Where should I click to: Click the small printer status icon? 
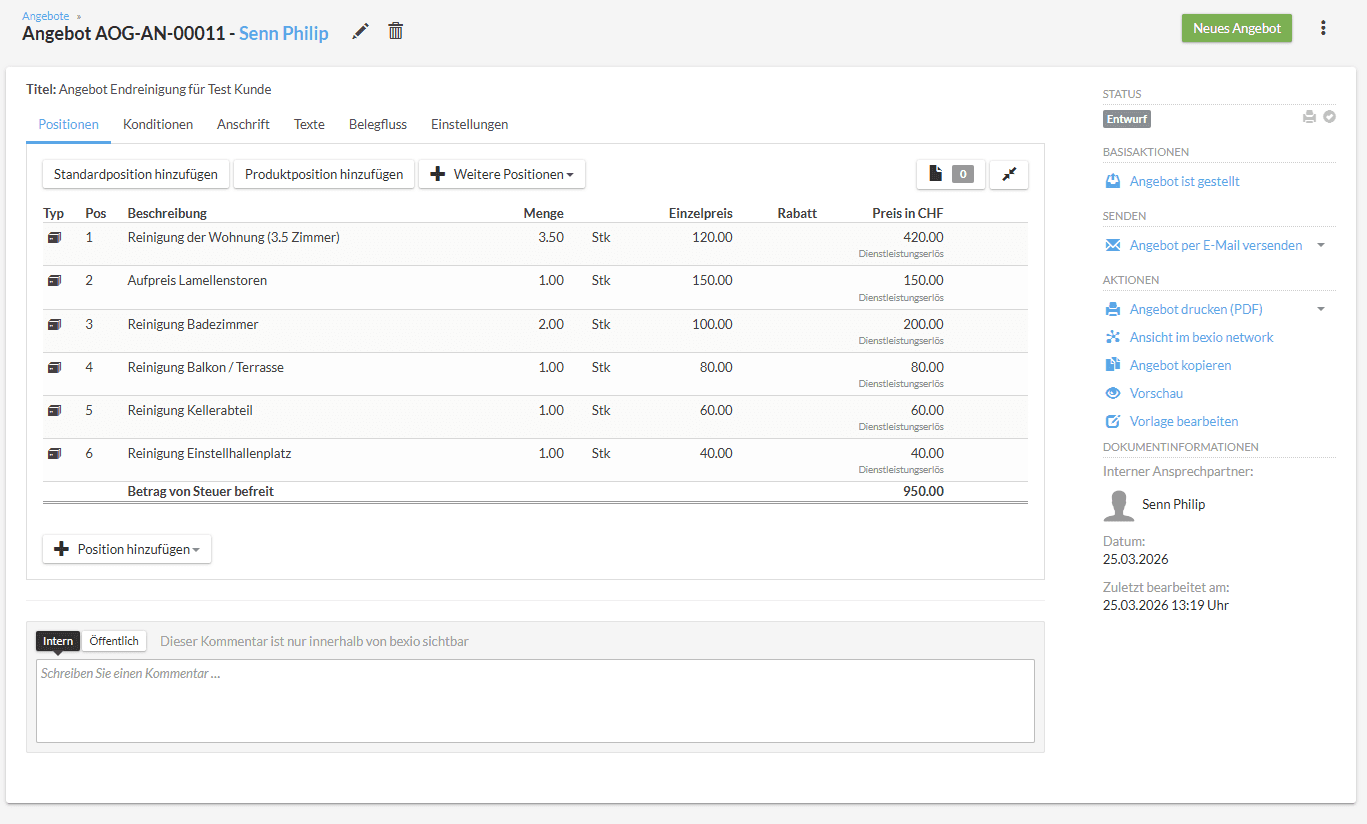point(1309,117)
